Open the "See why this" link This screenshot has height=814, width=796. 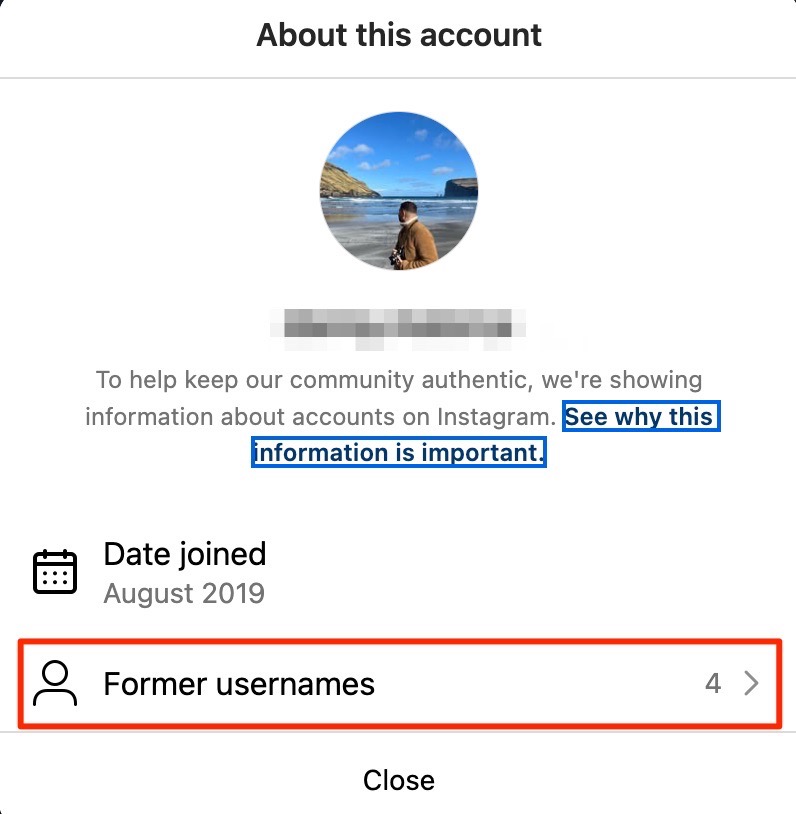click(640, 416)
